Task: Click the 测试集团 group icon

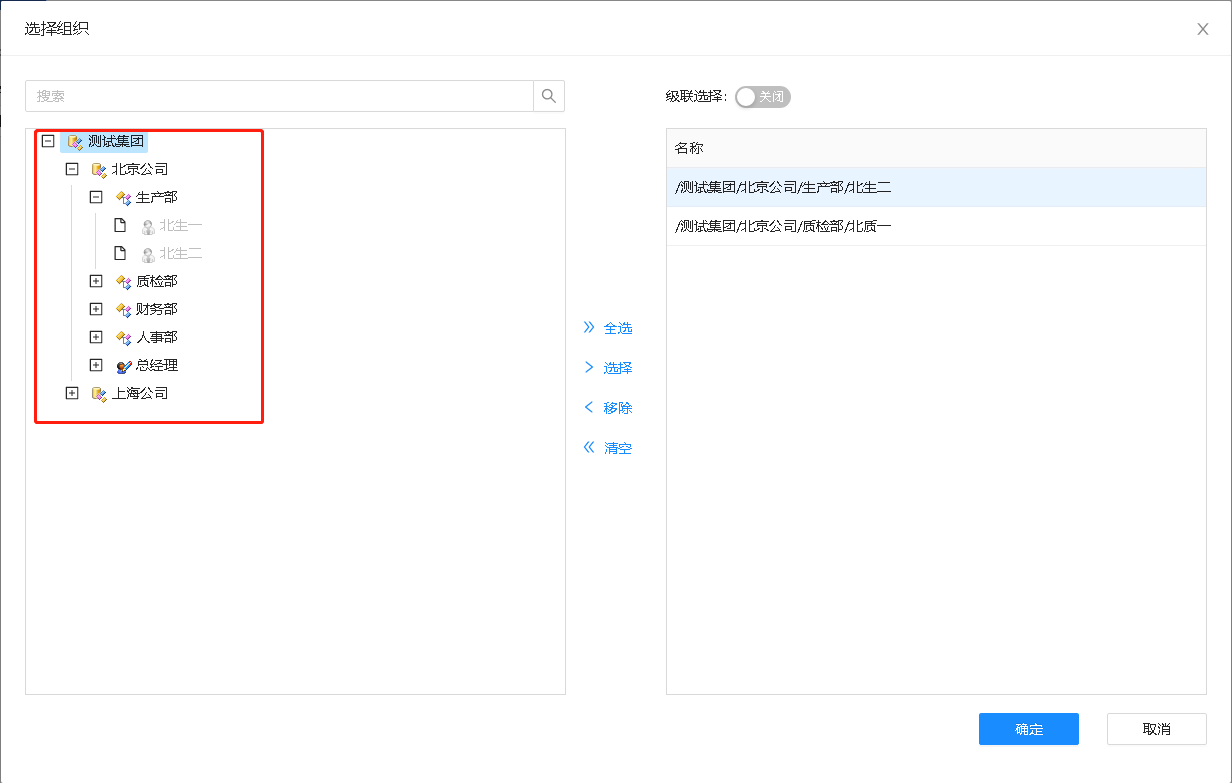Action: tap(75, 142)
